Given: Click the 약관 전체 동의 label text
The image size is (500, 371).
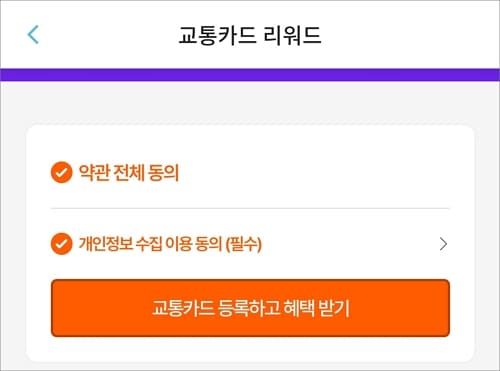Looking at the screenshot, I should click(129, 172).
